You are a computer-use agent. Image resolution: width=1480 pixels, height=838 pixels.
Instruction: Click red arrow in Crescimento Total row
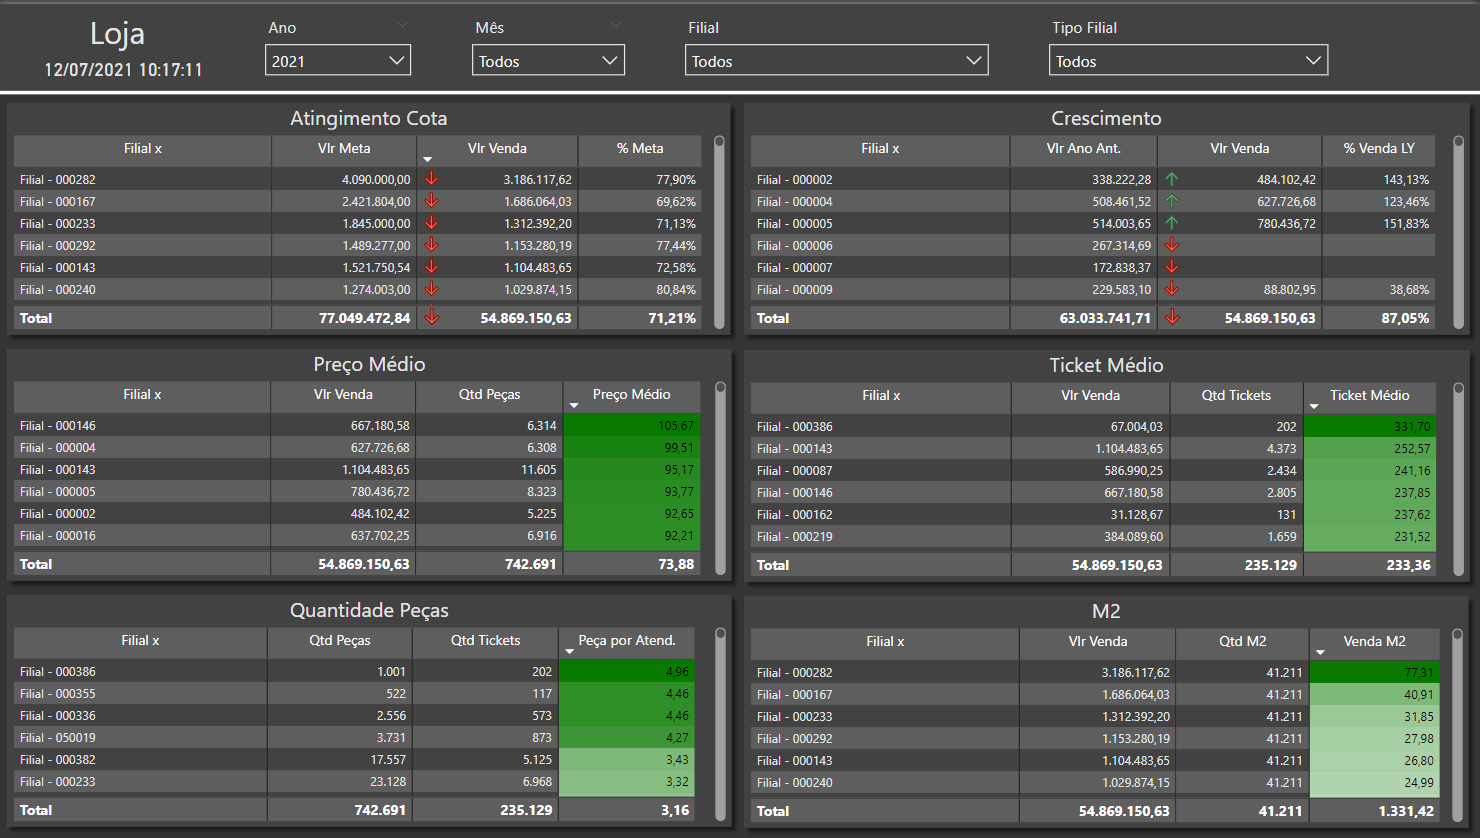pyautogui.click(x=1172, y=317)
